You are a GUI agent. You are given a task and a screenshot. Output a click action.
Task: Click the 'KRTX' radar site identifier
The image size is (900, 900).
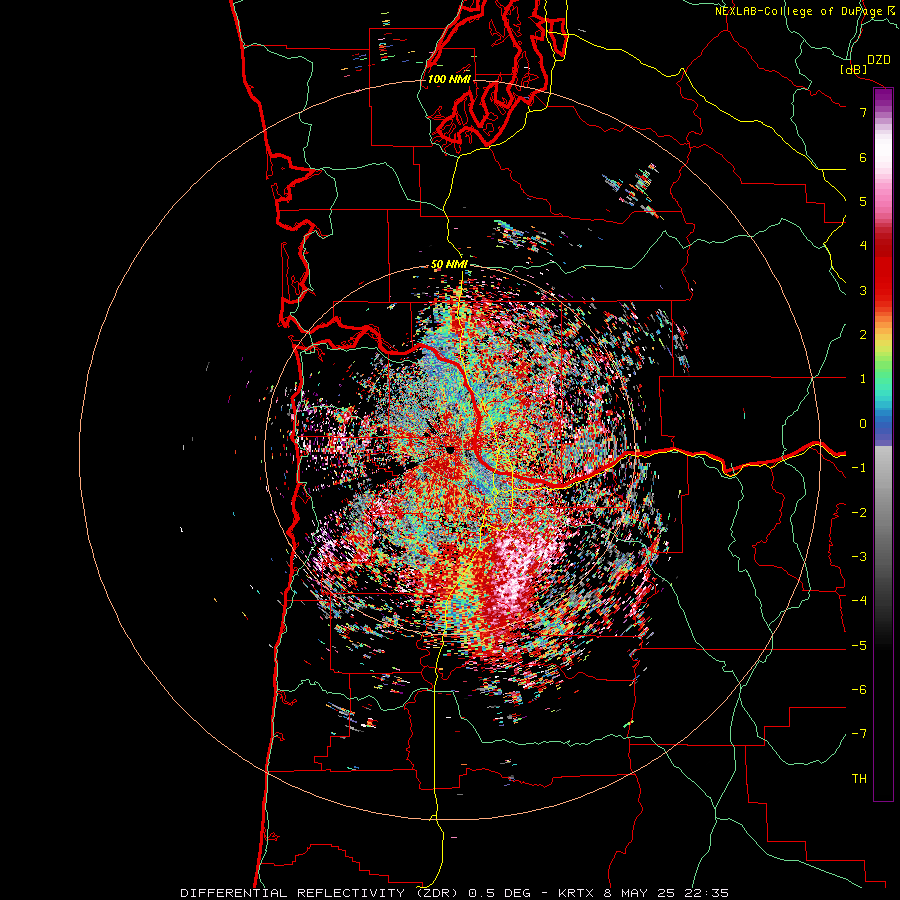(x=578, y=893)
